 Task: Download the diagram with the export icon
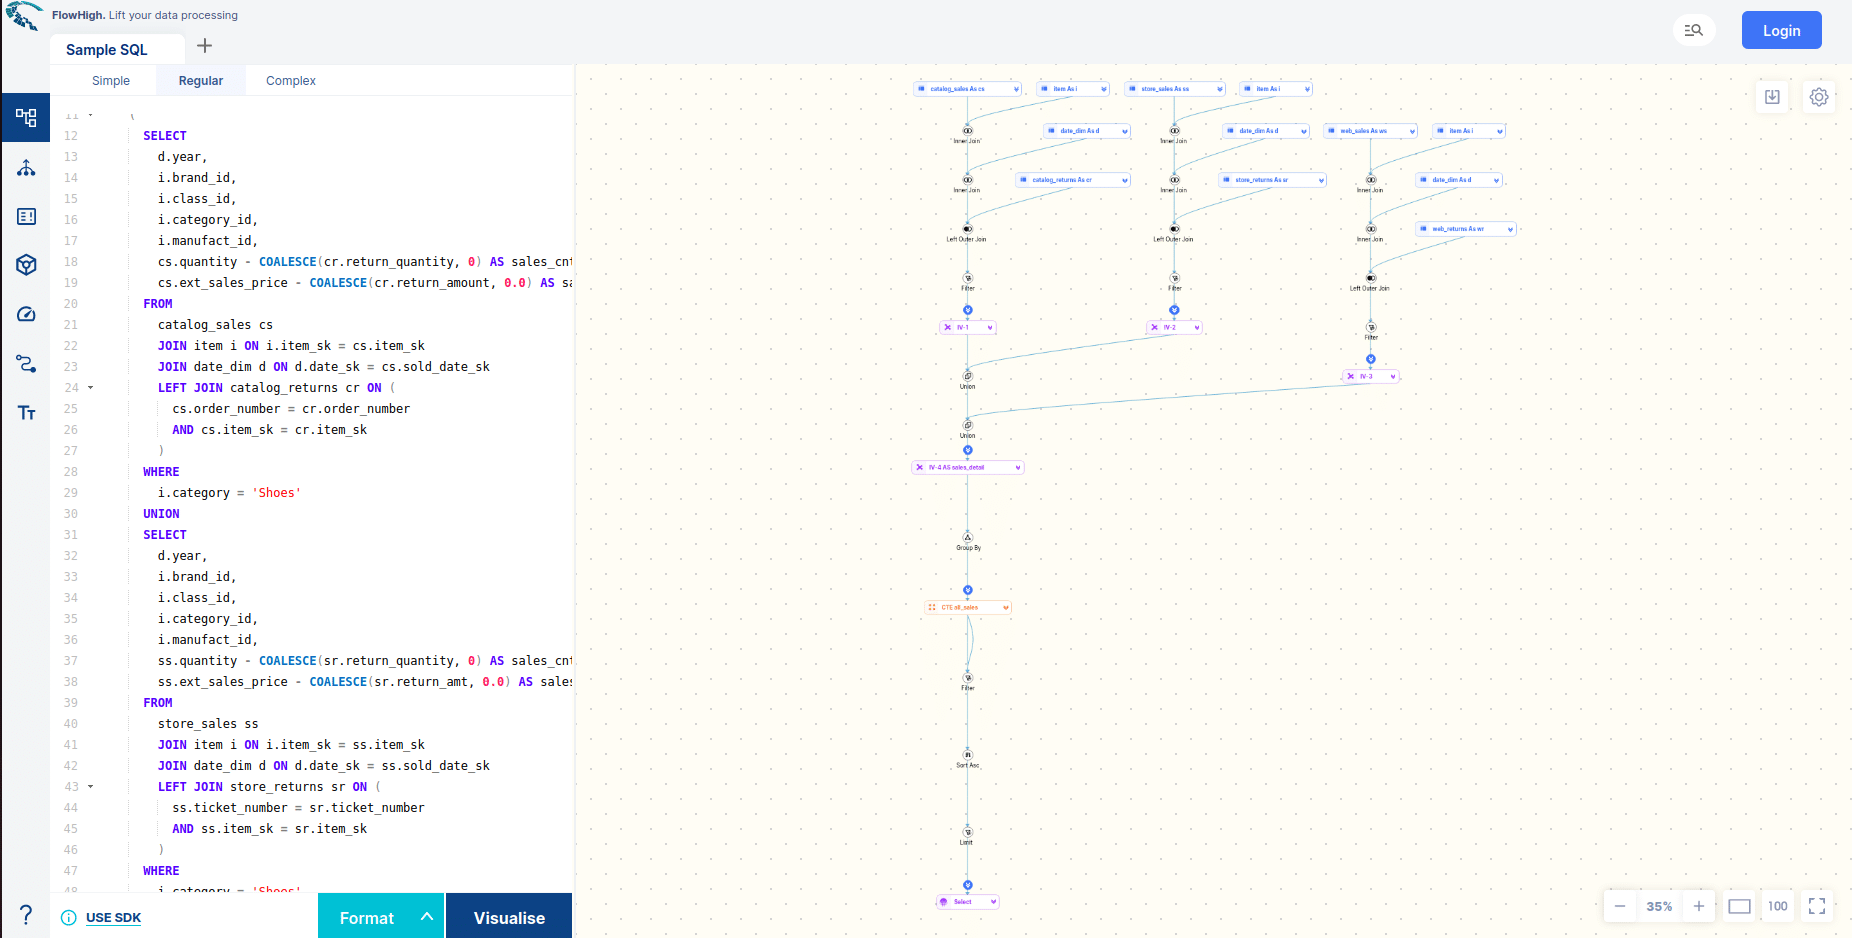[1772, 97]
